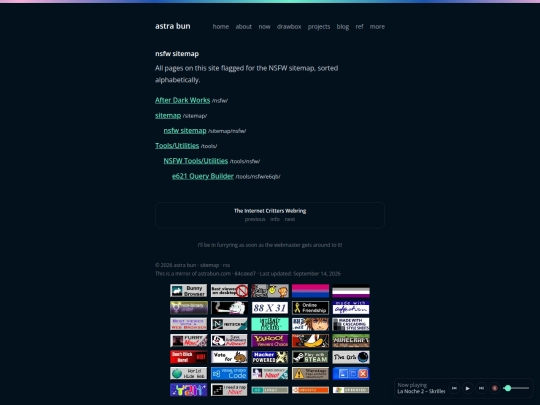Open the World Wide Web globe badge
The height and width of the screenshot is (405, 540).
[188, 373]
